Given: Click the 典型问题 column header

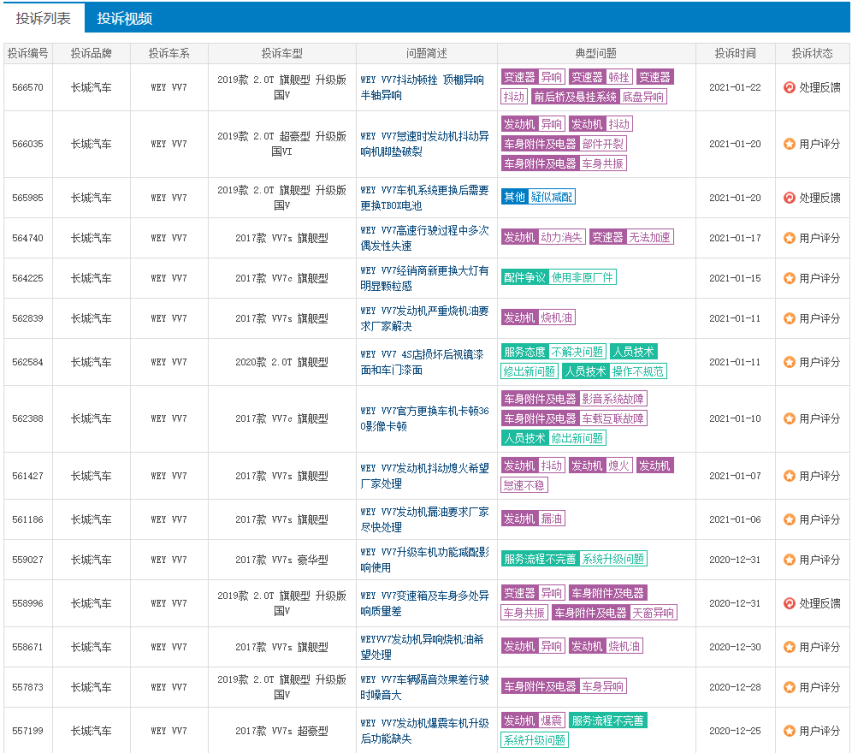Looking at the screenshot, I should pyautogui.click(x=596, y=53).
